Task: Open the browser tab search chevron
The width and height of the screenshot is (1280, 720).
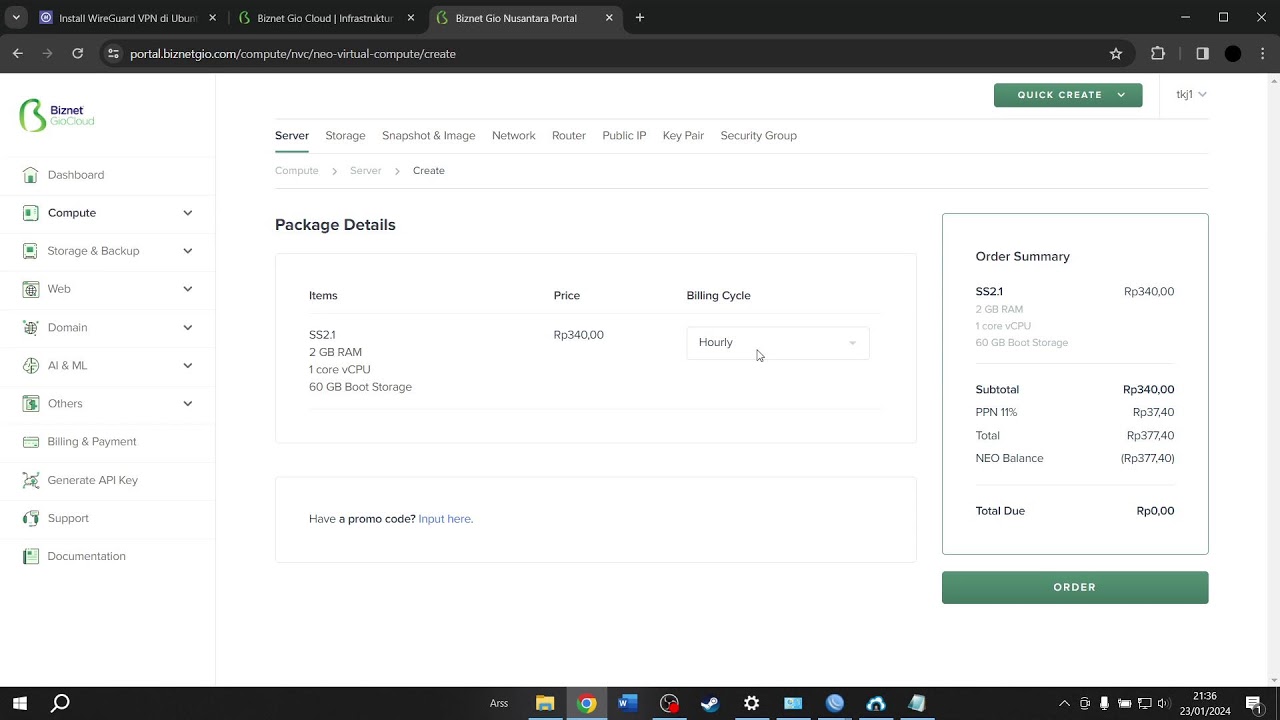Action: pos(16,17)
